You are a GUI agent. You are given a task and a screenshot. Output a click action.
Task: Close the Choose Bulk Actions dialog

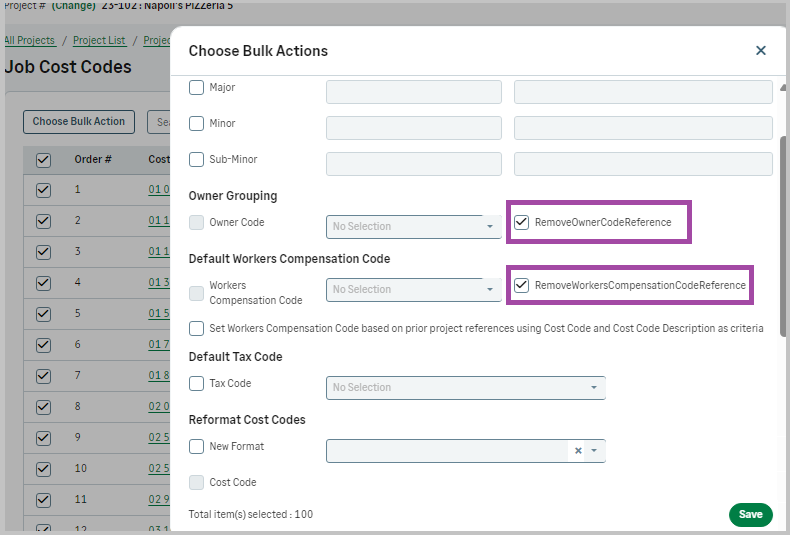761,50
